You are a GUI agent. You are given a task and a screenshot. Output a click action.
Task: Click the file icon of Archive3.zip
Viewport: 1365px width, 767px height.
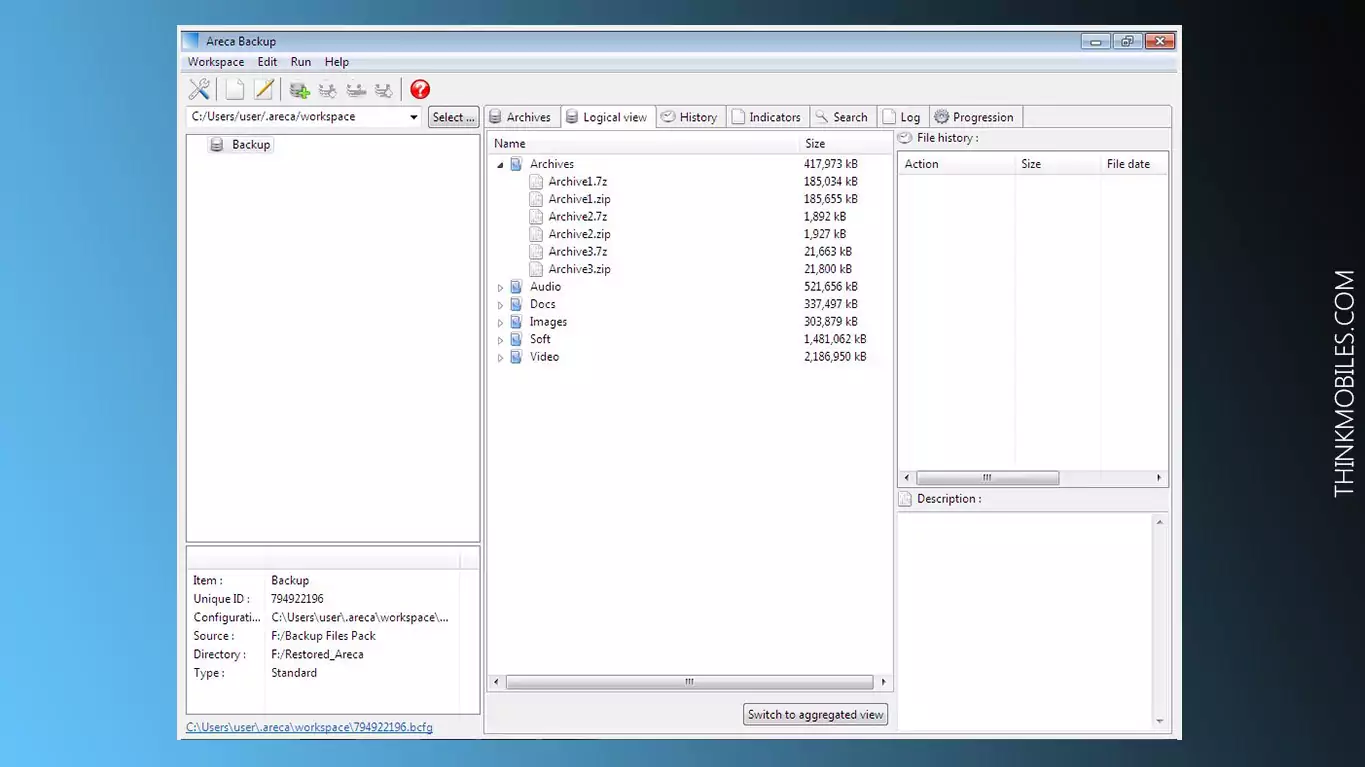coord(536,269)
